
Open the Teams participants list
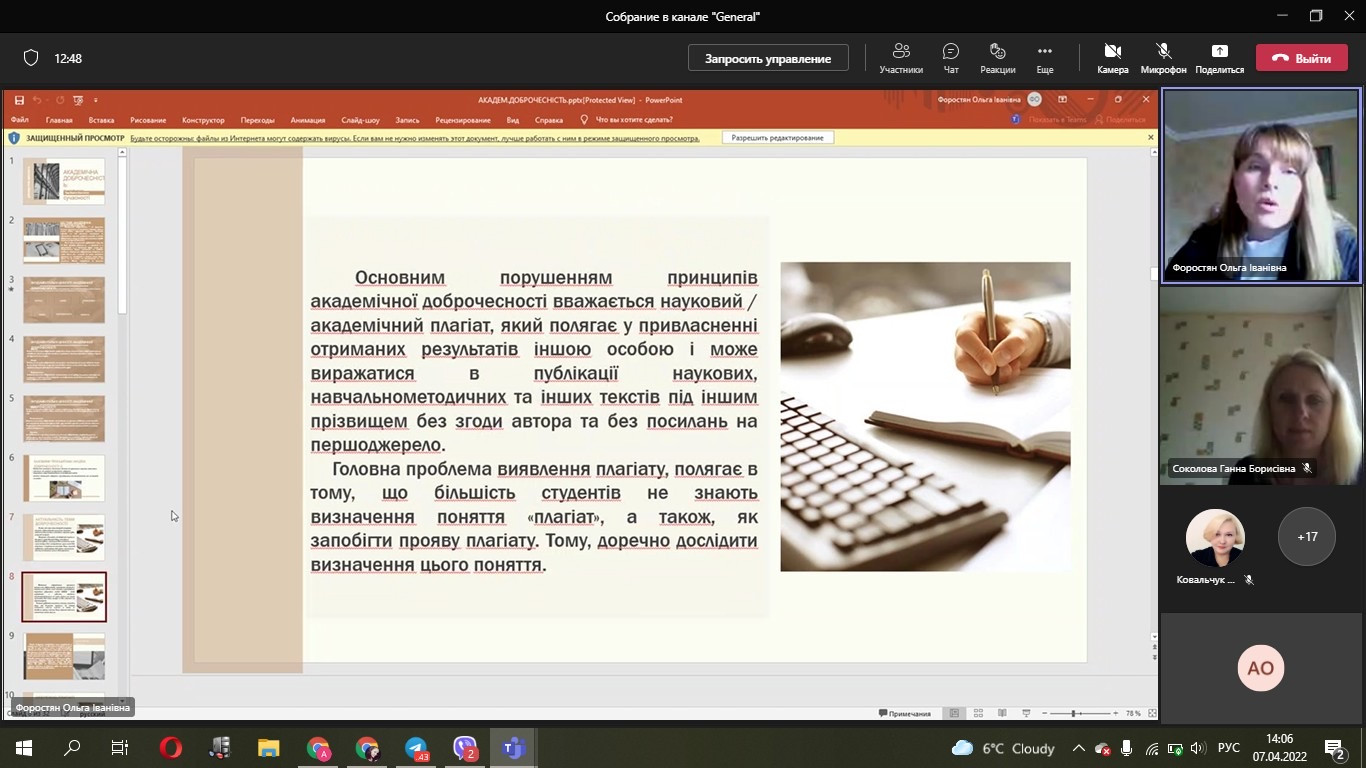click(x=901, y=58)
